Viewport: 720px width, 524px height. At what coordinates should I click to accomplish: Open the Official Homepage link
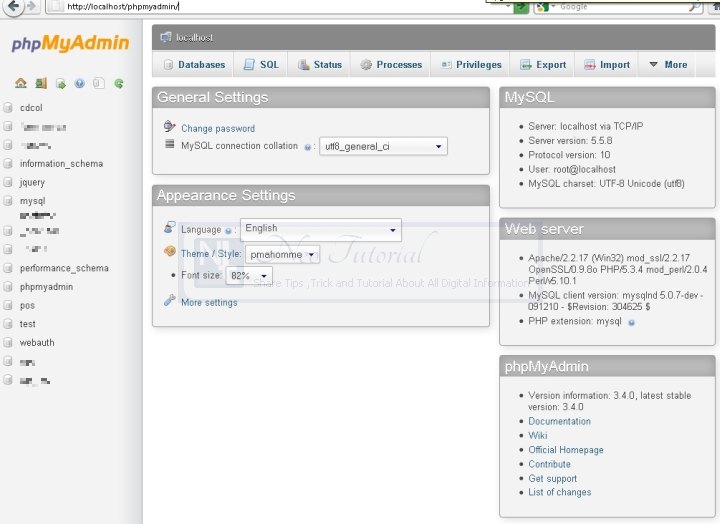tap(566, 450)
